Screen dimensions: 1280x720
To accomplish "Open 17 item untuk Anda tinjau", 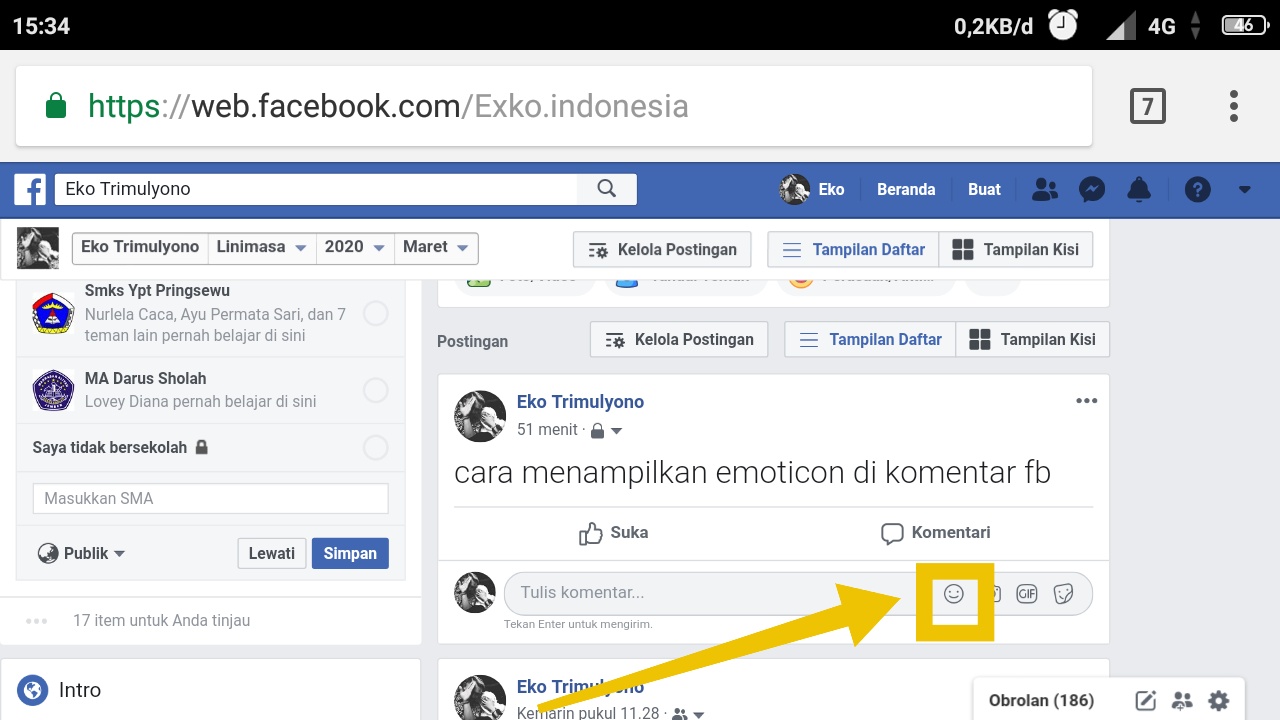I will point(161,621).
